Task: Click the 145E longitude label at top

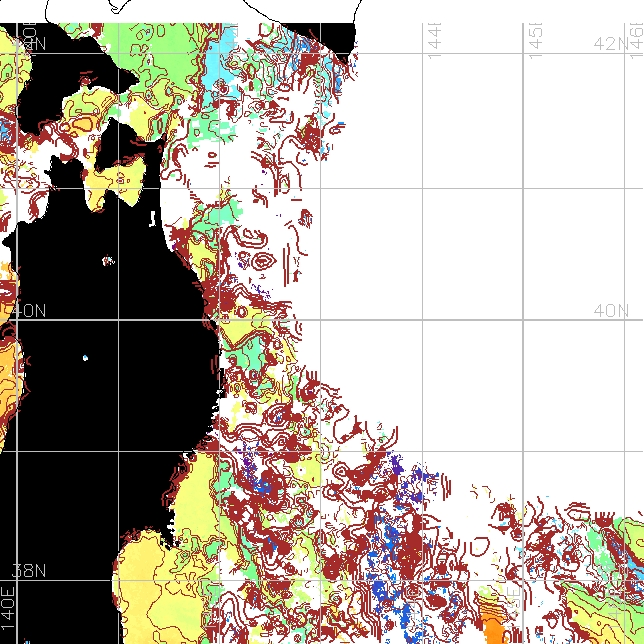Action: (536, 39)
